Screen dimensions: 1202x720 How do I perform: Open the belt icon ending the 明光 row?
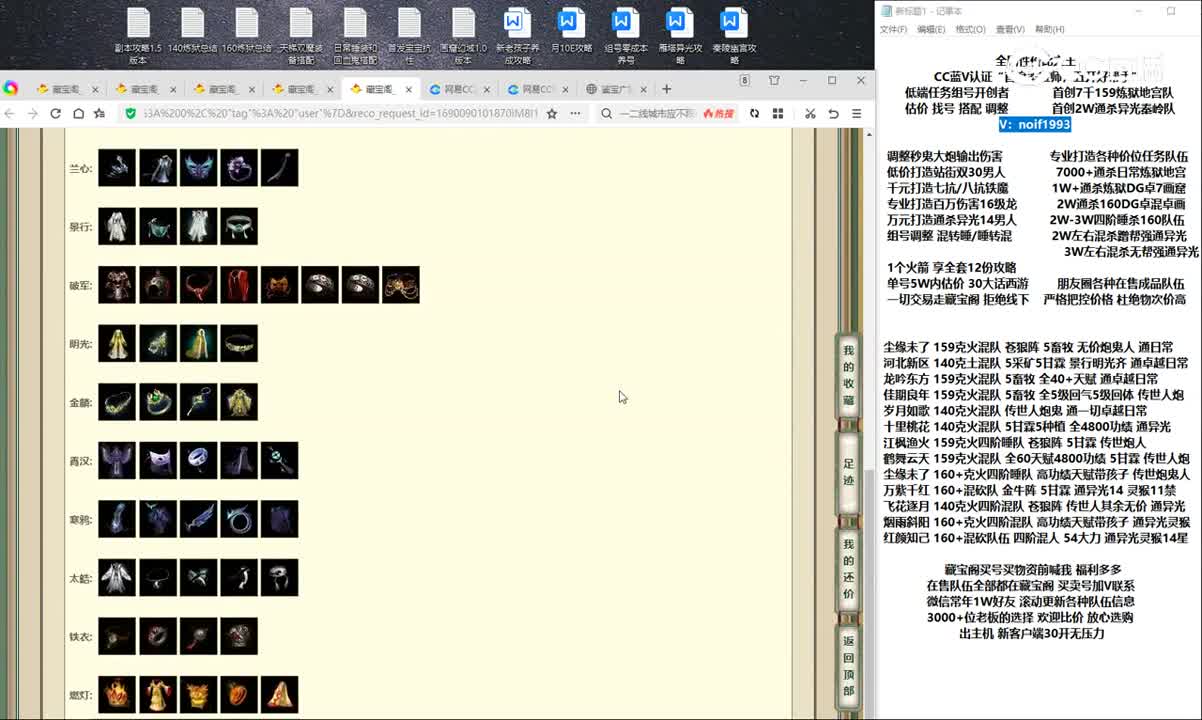click(x=239, y=343)
